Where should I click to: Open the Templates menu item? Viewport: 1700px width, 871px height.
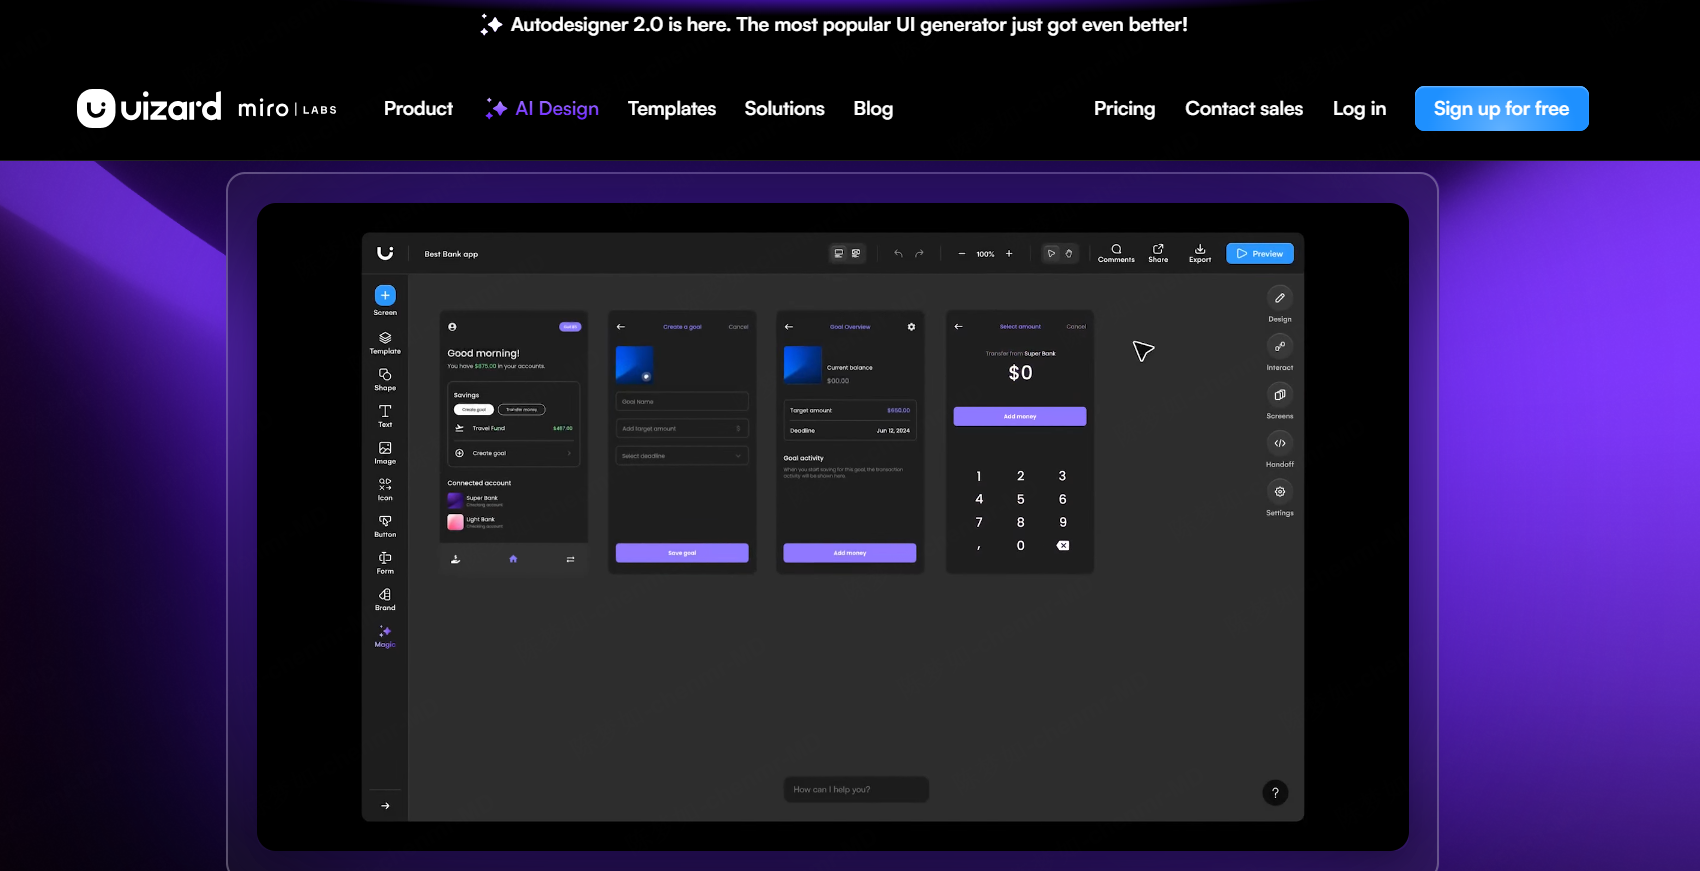click(x=671, y=109)
